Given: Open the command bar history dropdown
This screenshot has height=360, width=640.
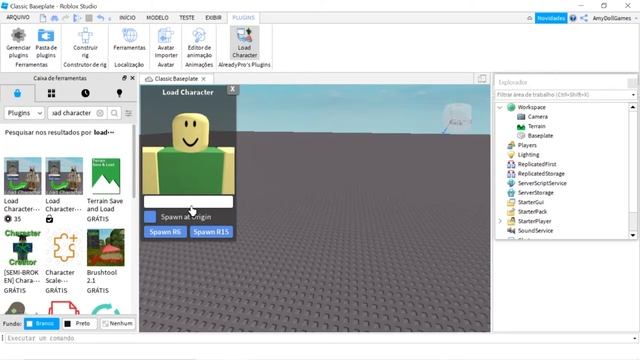Looking at the screenshot, I should tap(634, 338).
